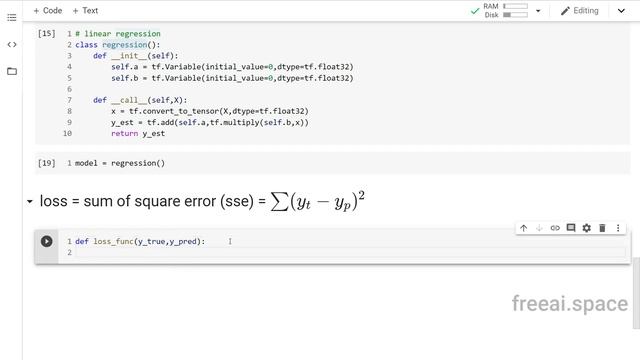Image resolution: width=640 pixels, height=360 pixels.
Task: Click the 'def loss_func(y_true,y_pred):' line
Action: pyautogui.click(x=140, y=241)
